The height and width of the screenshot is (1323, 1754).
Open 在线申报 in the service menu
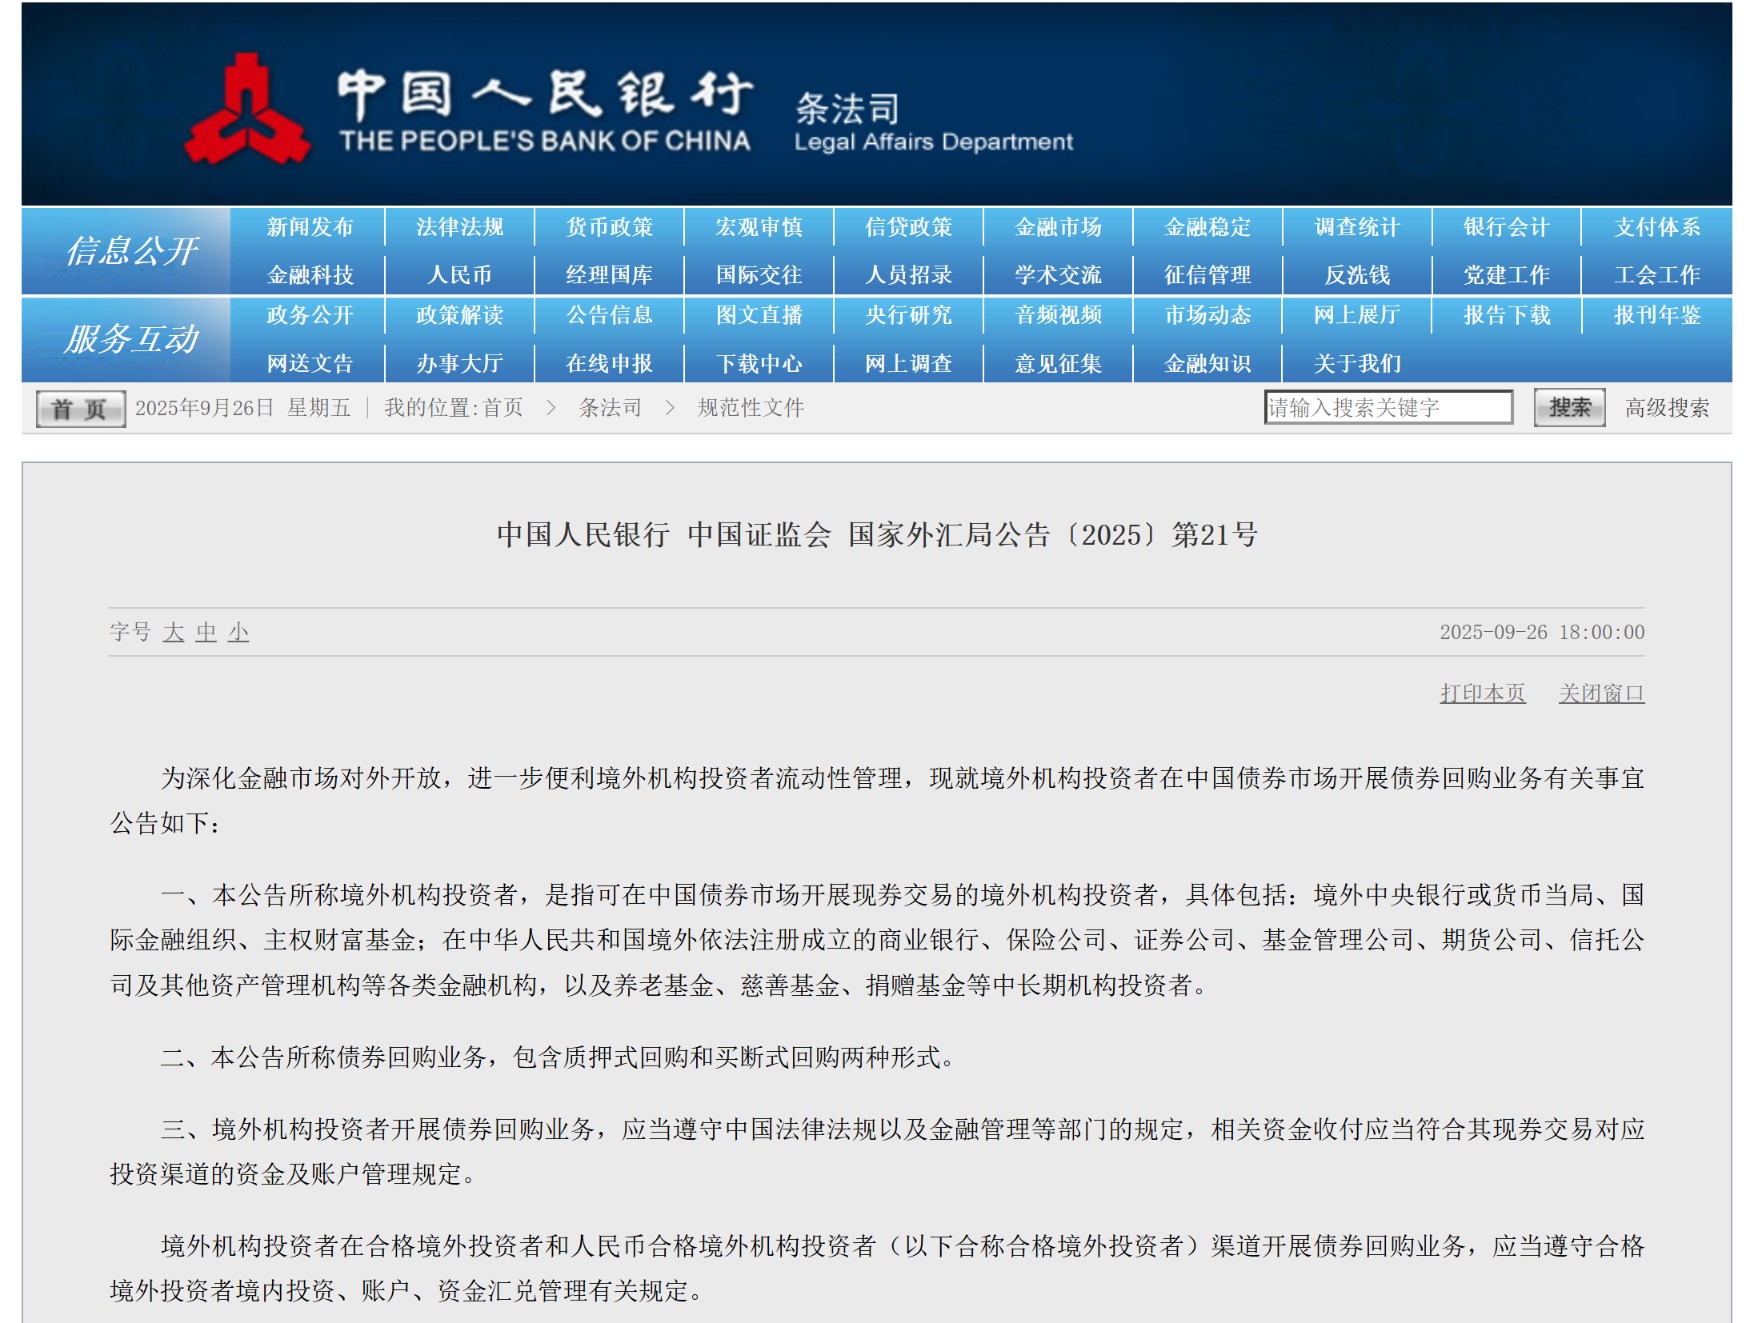pos(609,363)
